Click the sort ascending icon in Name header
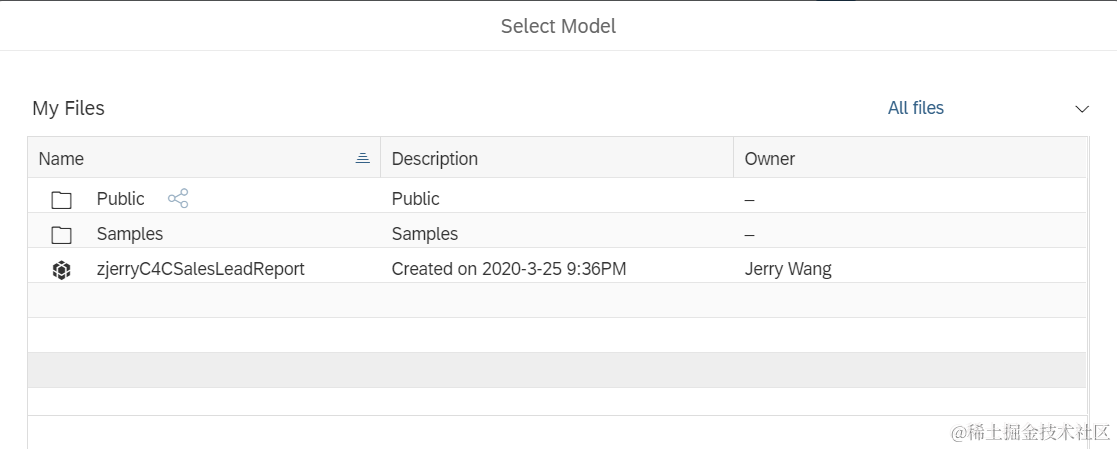The height and width of the screenshot is (449, 1117). click(363, 158)
